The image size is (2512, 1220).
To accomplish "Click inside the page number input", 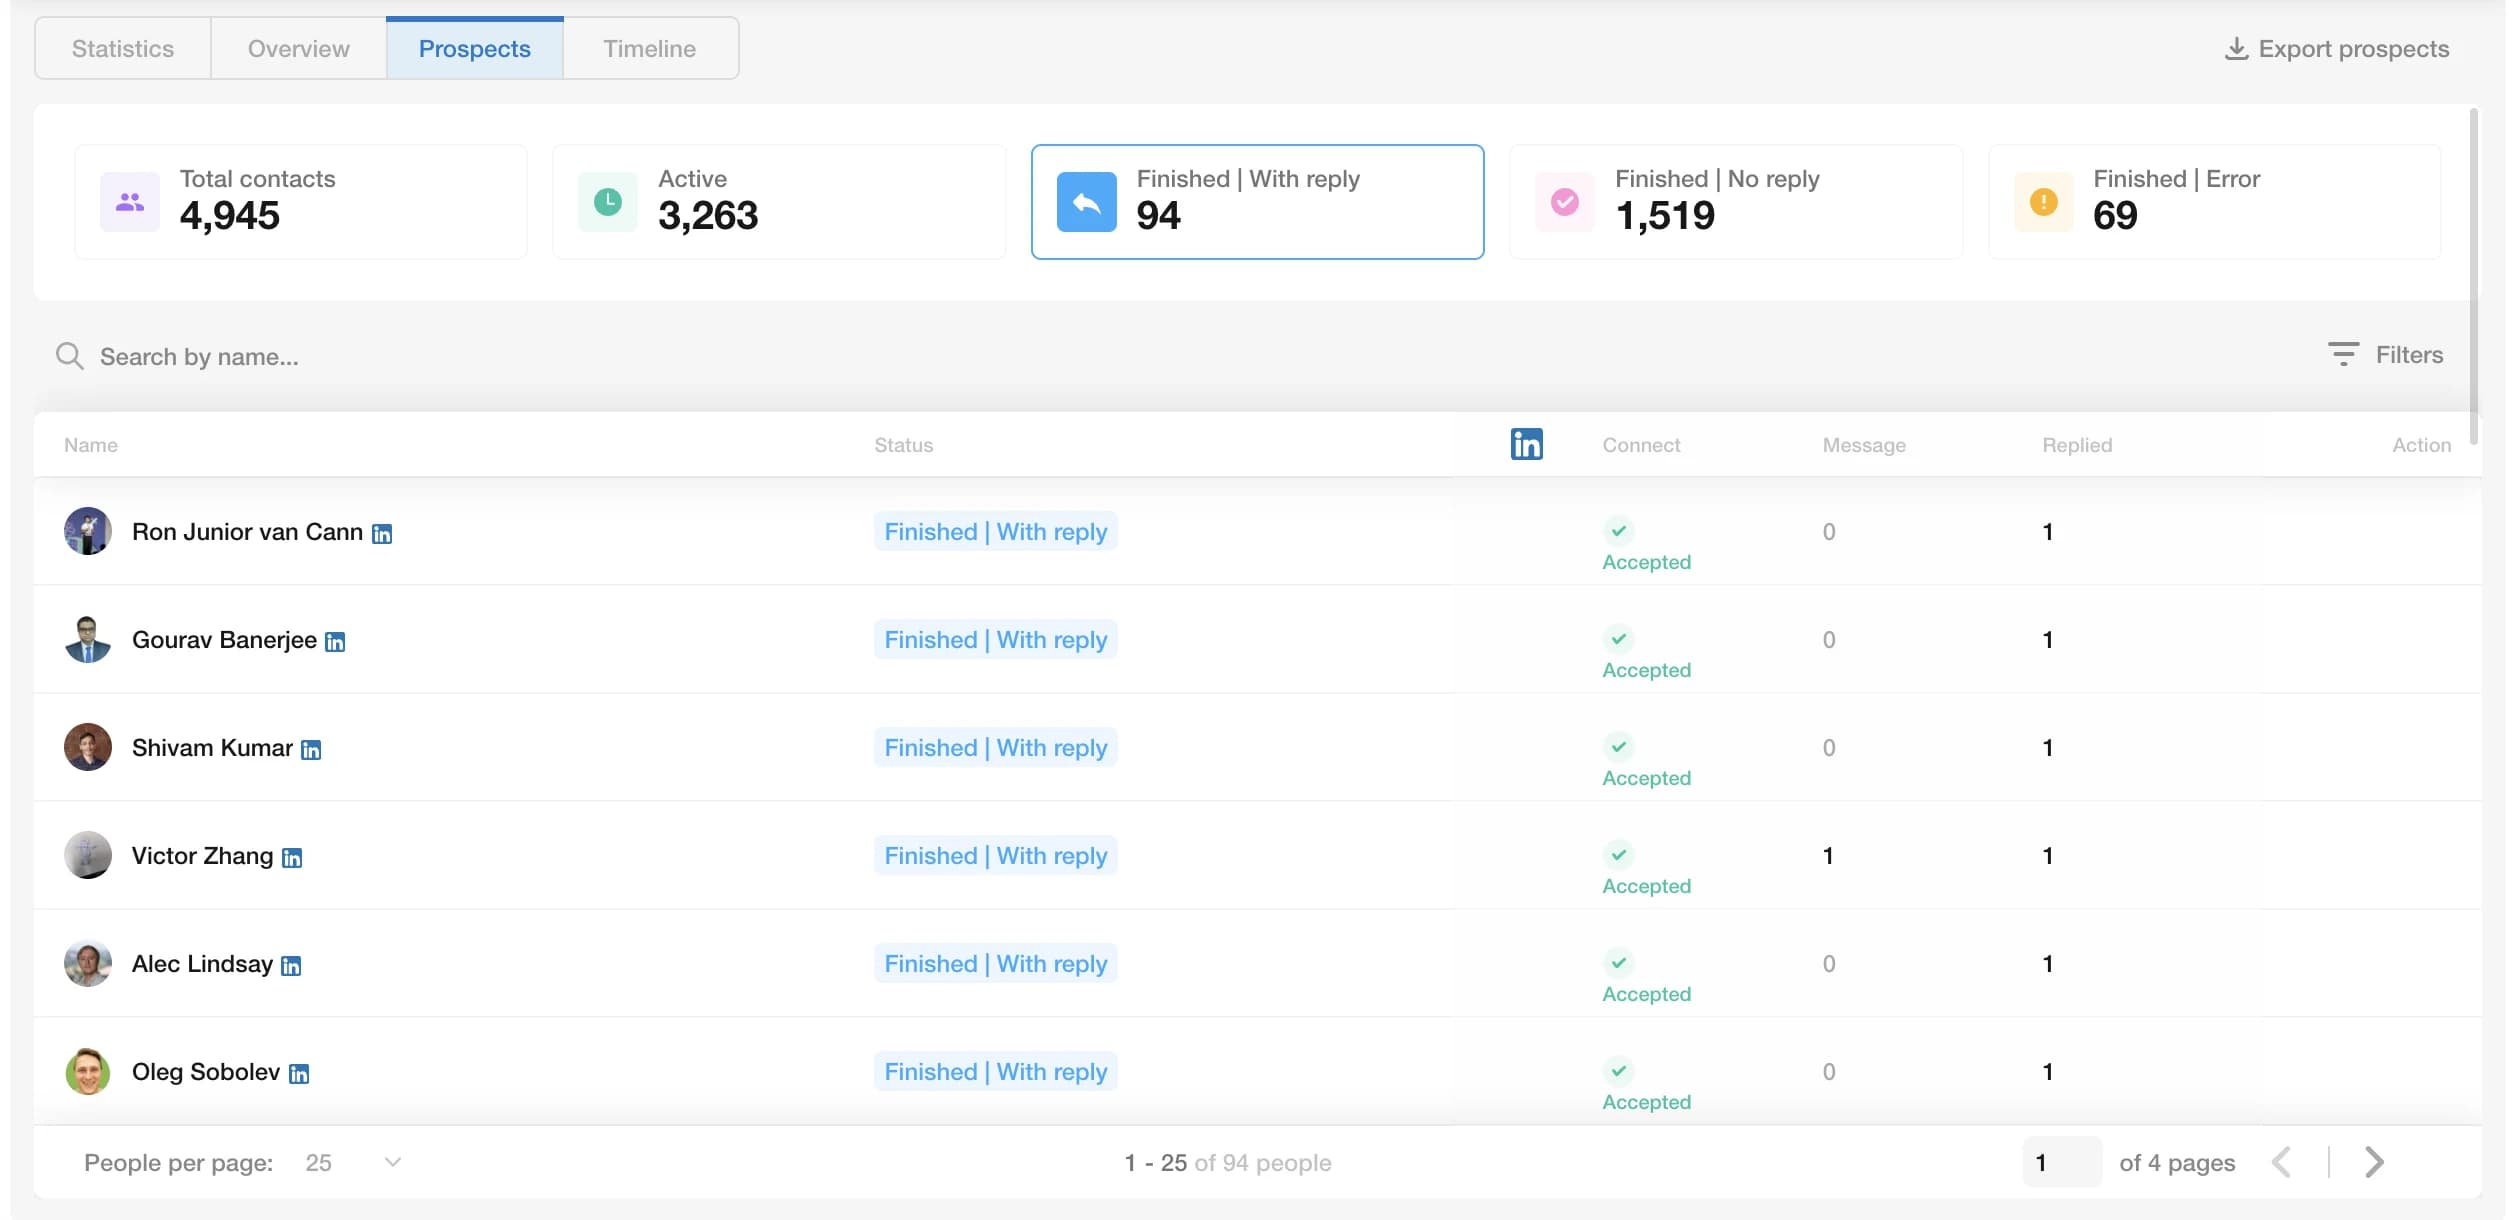I will [2062, 1162].
